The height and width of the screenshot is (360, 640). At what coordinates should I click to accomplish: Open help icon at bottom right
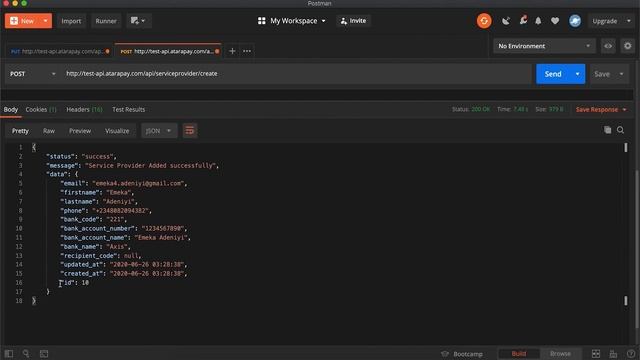(631, 353)
